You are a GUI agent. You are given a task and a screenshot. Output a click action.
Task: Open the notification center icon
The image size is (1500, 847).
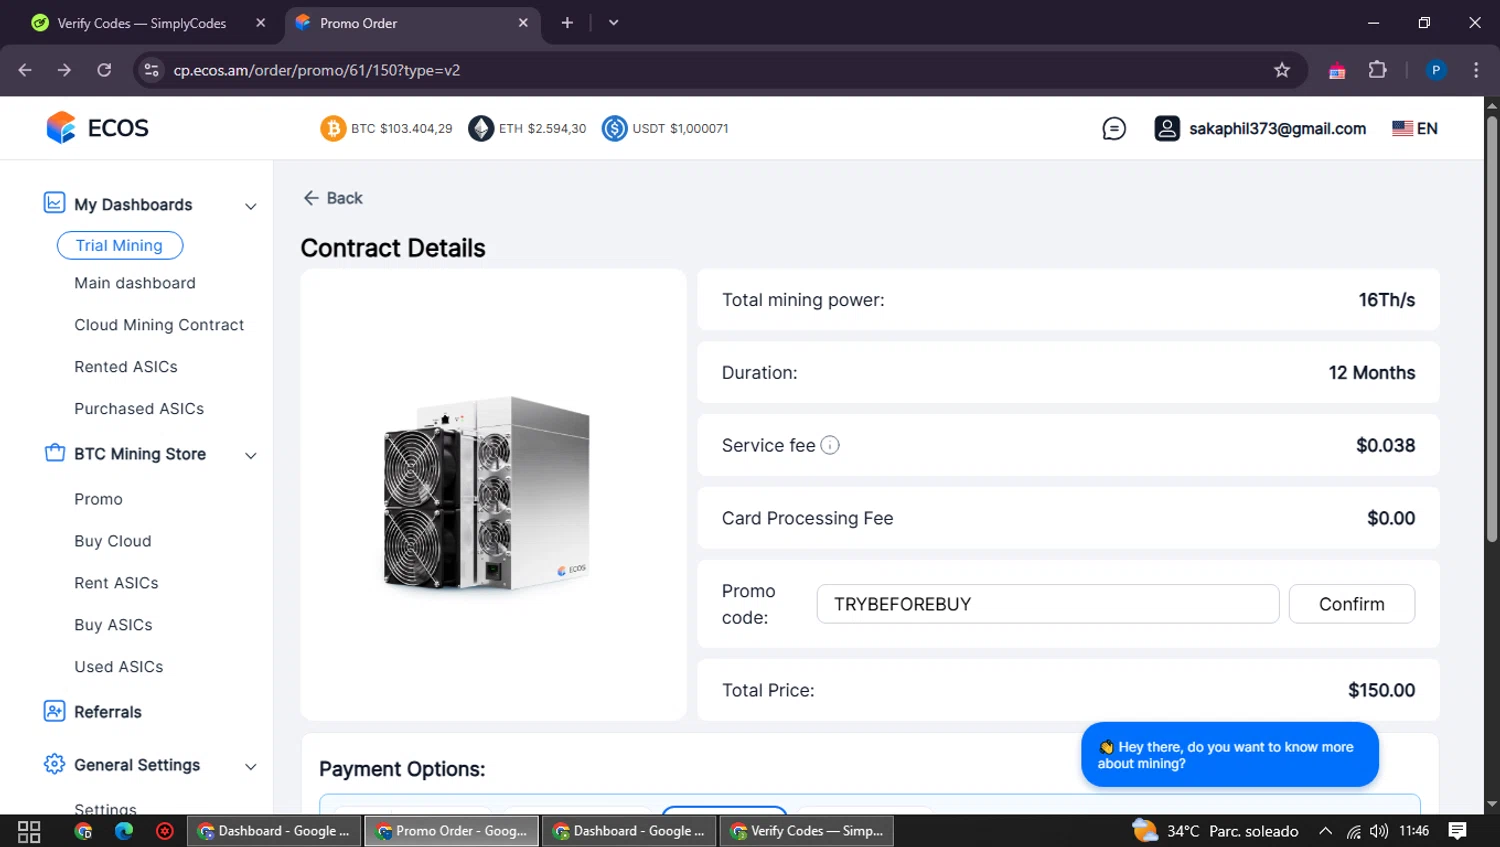(x=1458, y=831)
